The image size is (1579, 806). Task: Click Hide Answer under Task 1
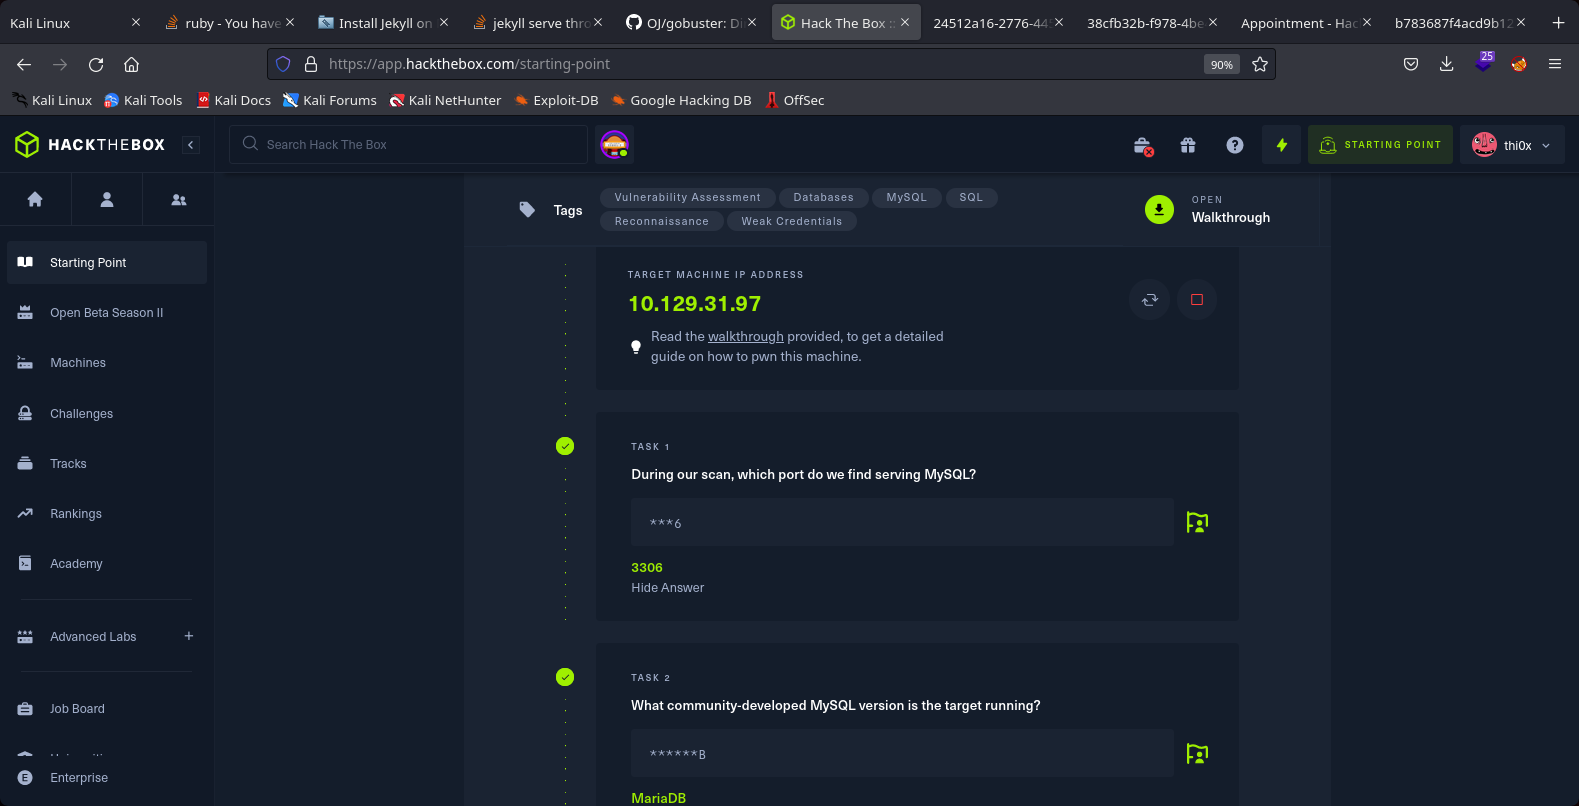pos(667,588)
